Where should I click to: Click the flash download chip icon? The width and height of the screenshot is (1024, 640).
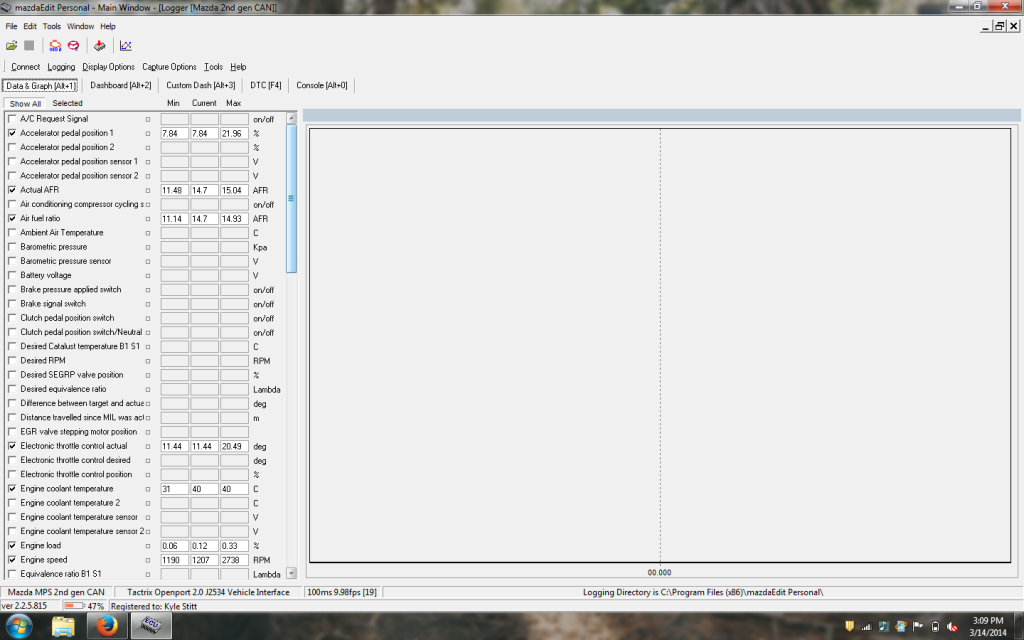click(x=99, y=46)
